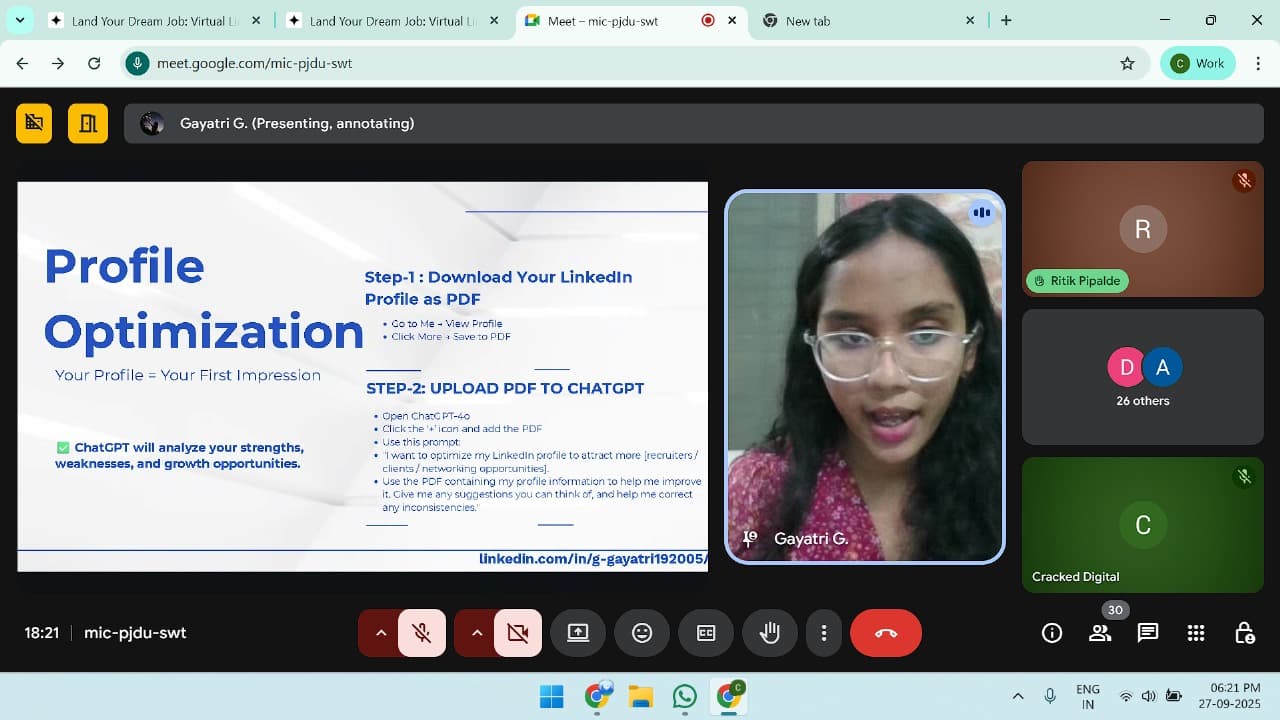The width and height of the screenshot is (1280, 720).
Task: Open the tab search dropdown in Chrome
Action: tap(19, 20)
